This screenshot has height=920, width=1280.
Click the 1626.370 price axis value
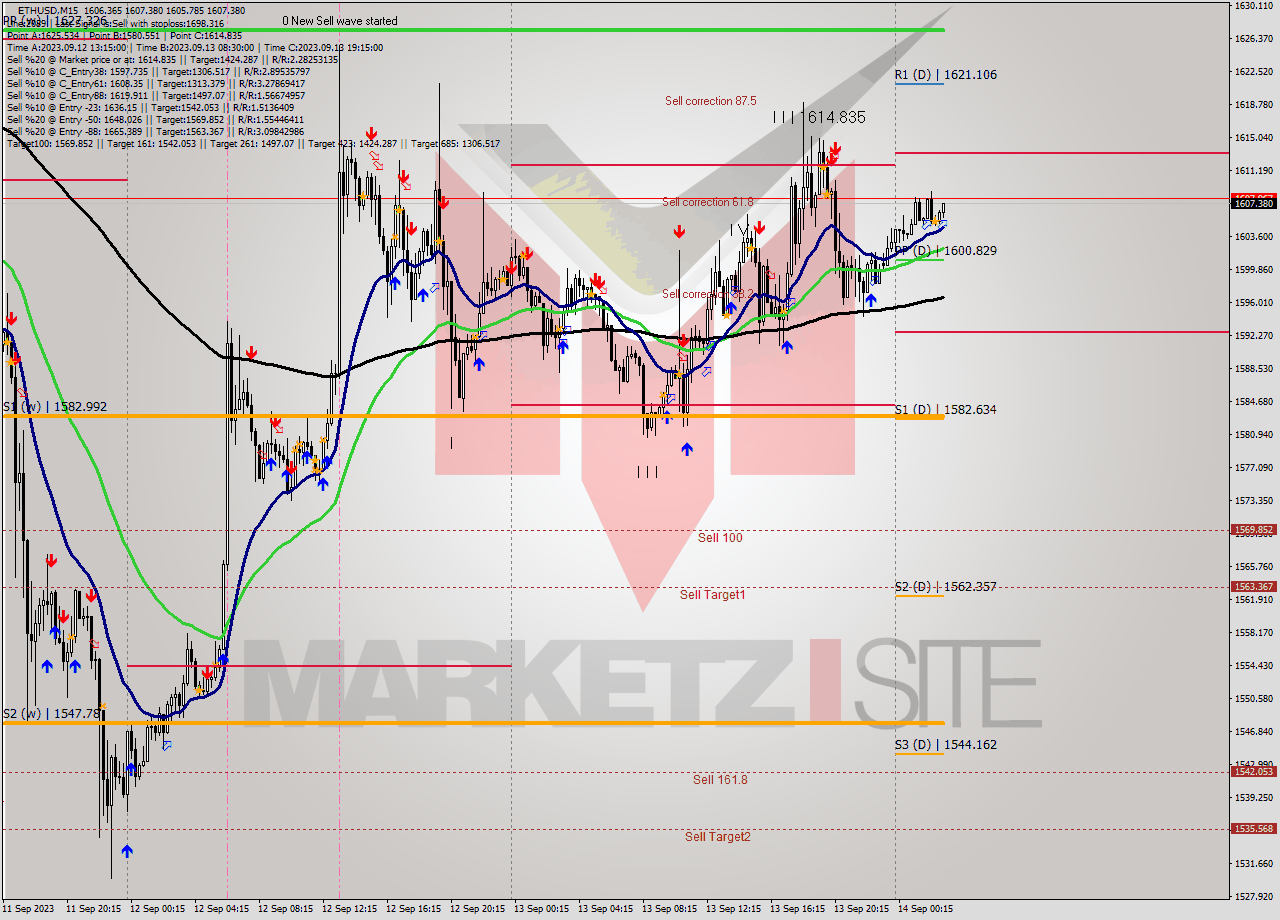click(1254, 39)
